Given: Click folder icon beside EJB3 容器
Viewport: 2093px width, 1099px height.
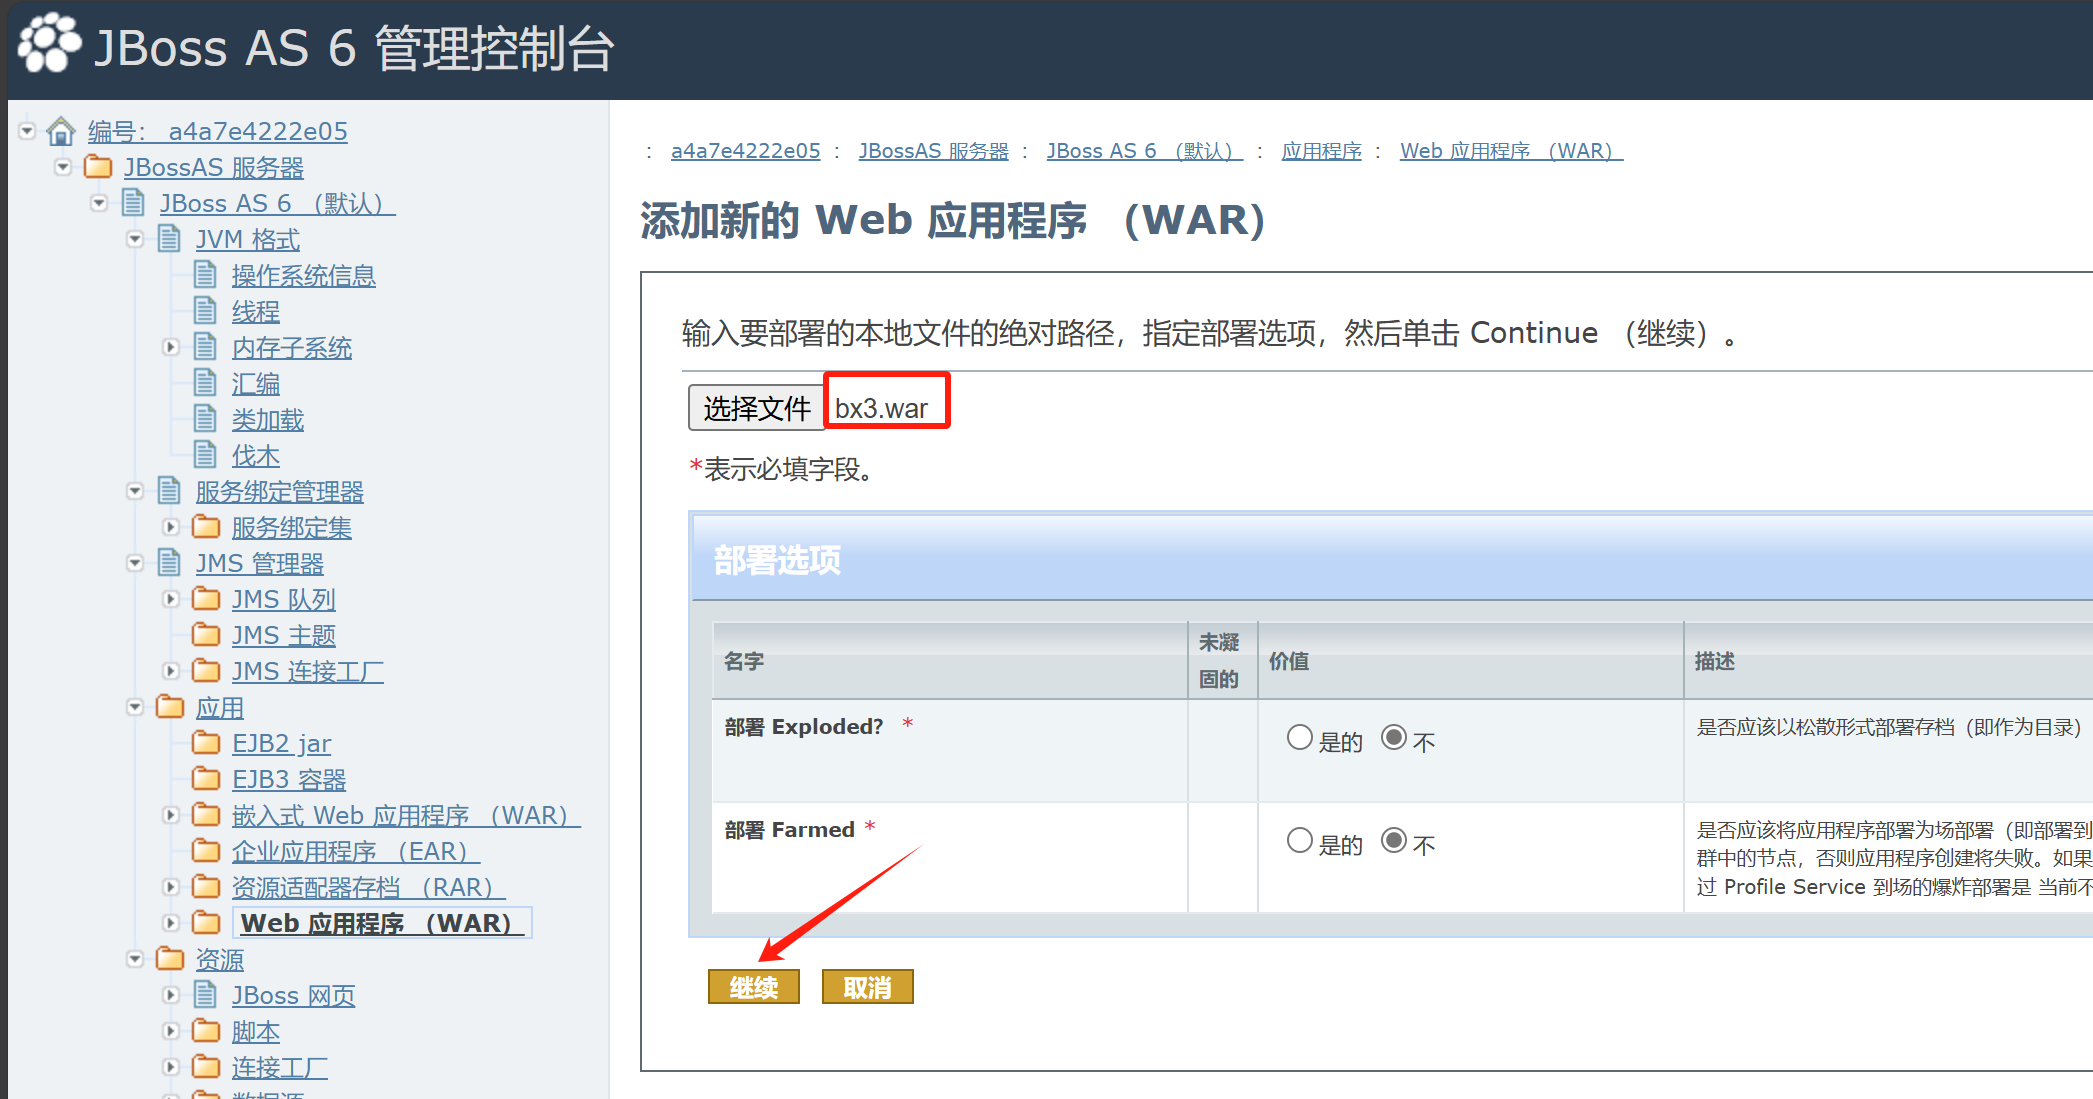Looking at the screenshot, I should tap(206, 778).
